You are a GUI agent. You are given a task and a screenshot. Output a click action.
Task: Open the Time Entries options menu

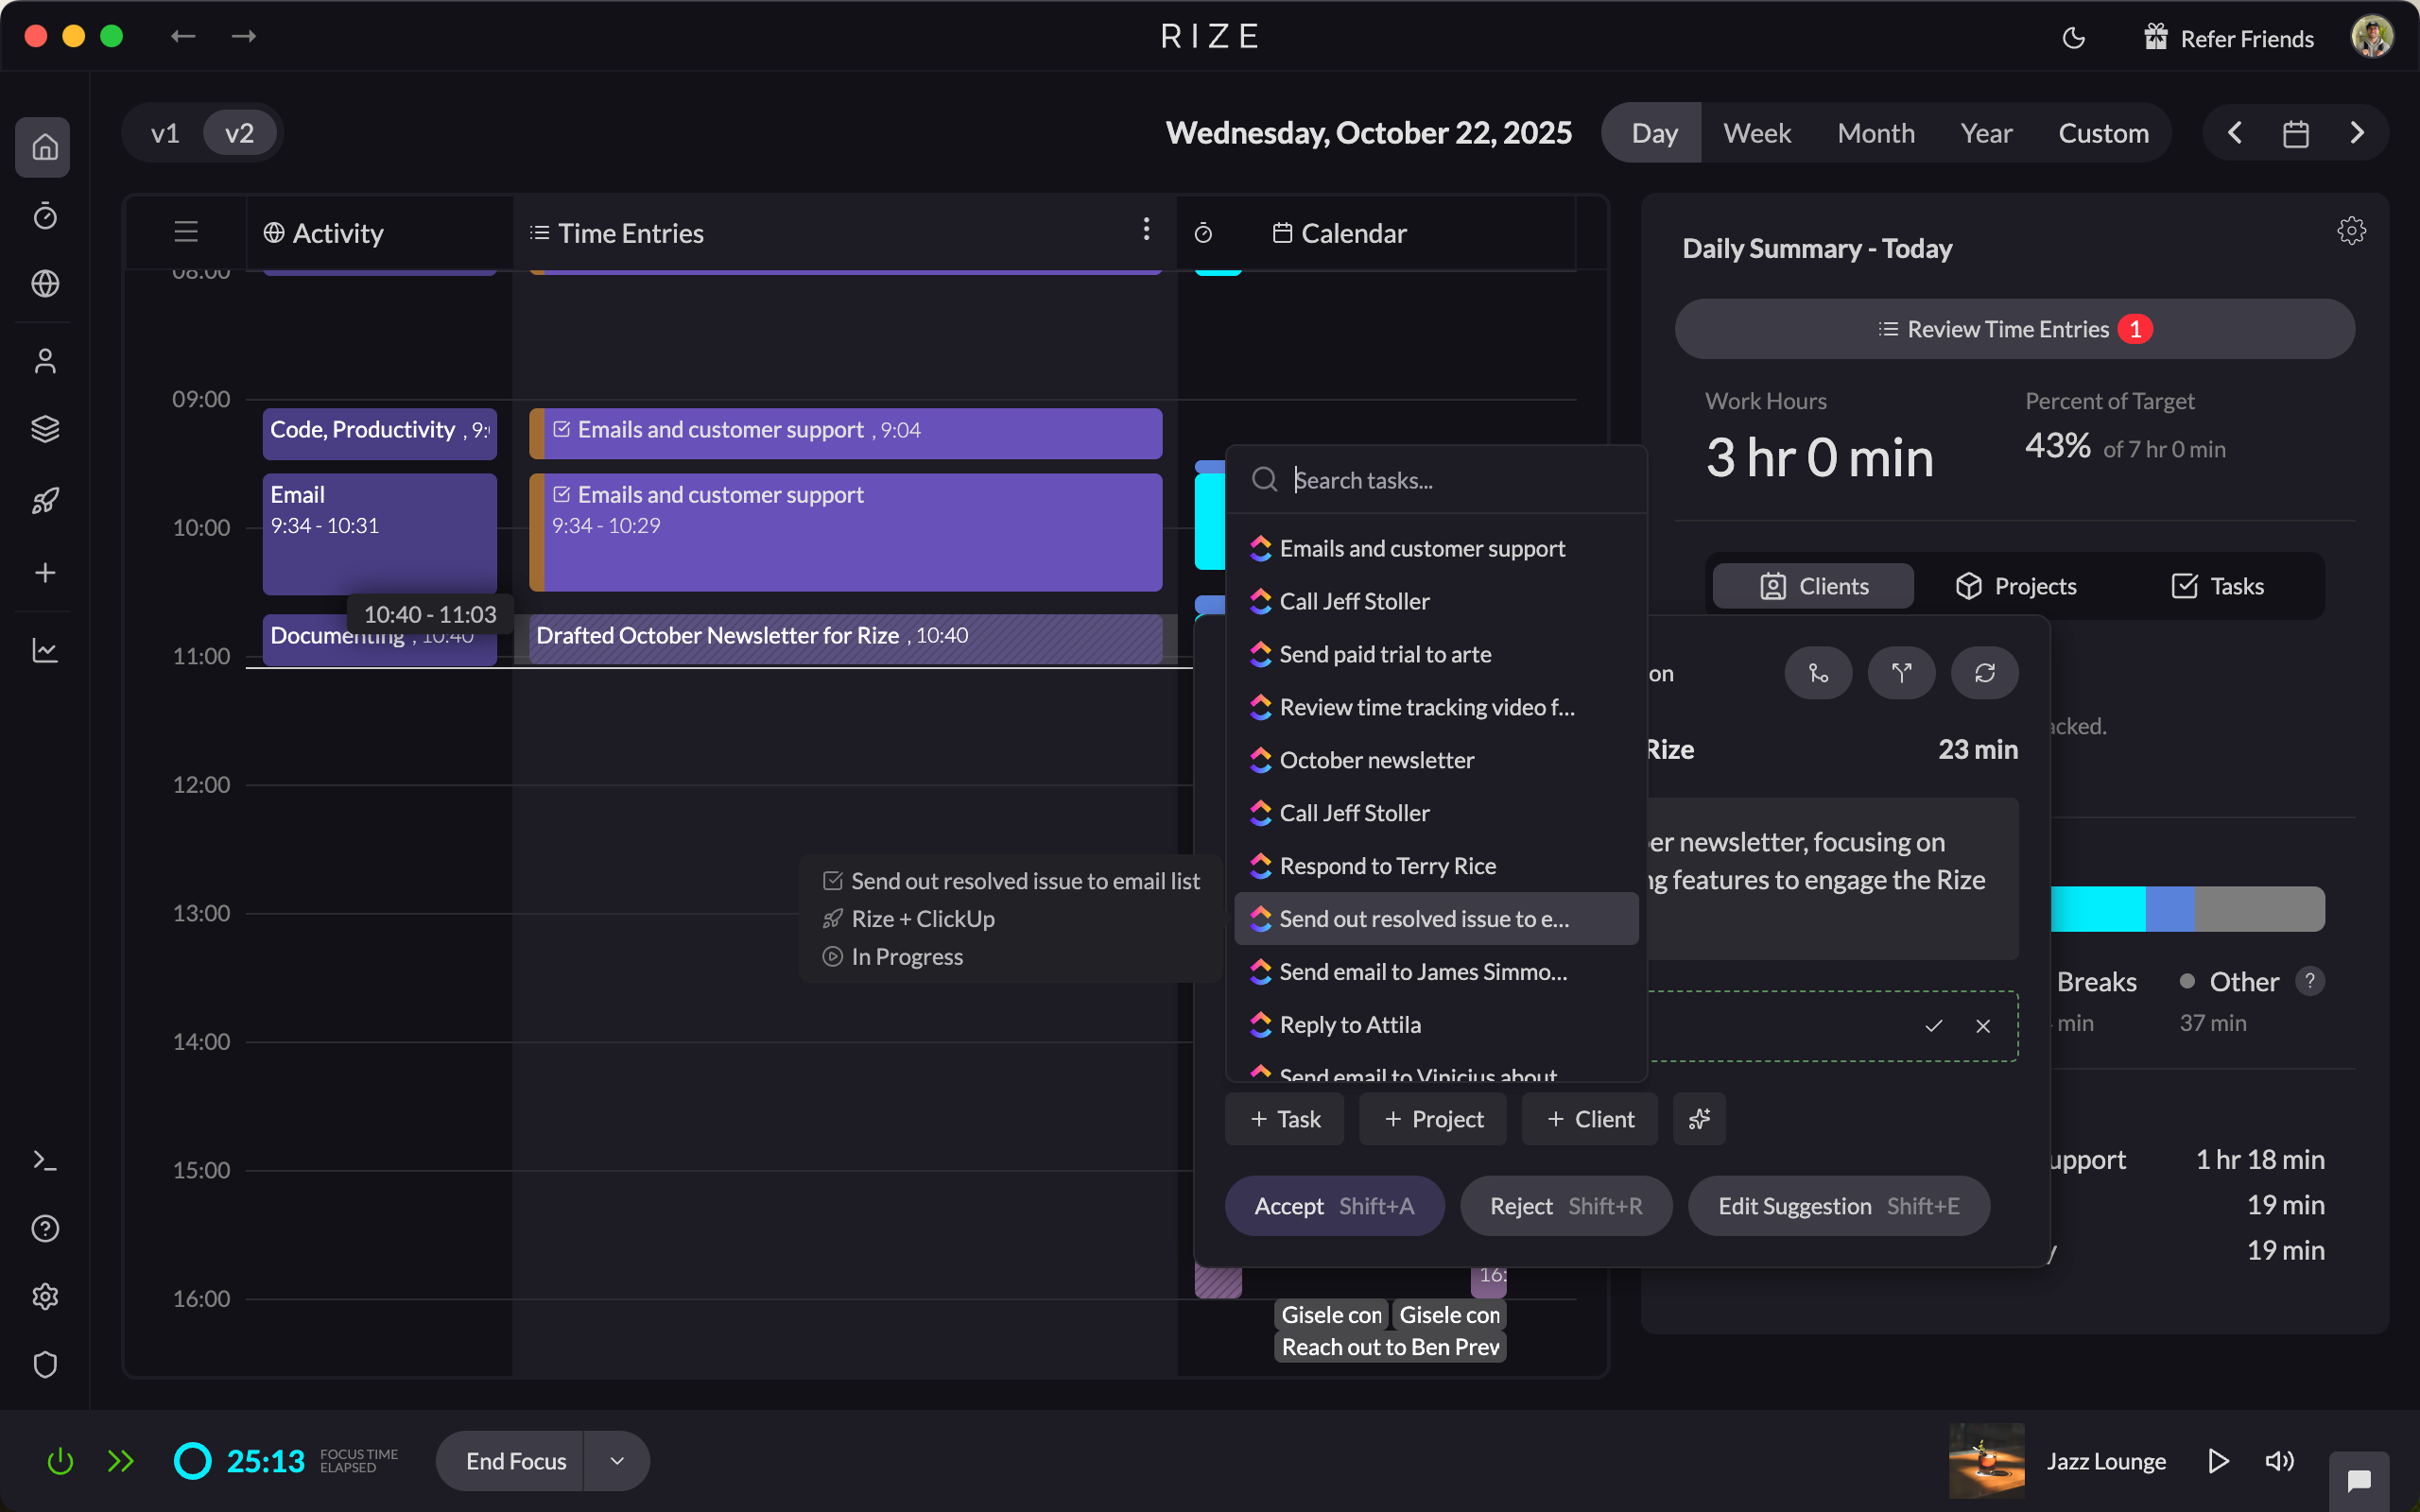[x=1146, y=229]
